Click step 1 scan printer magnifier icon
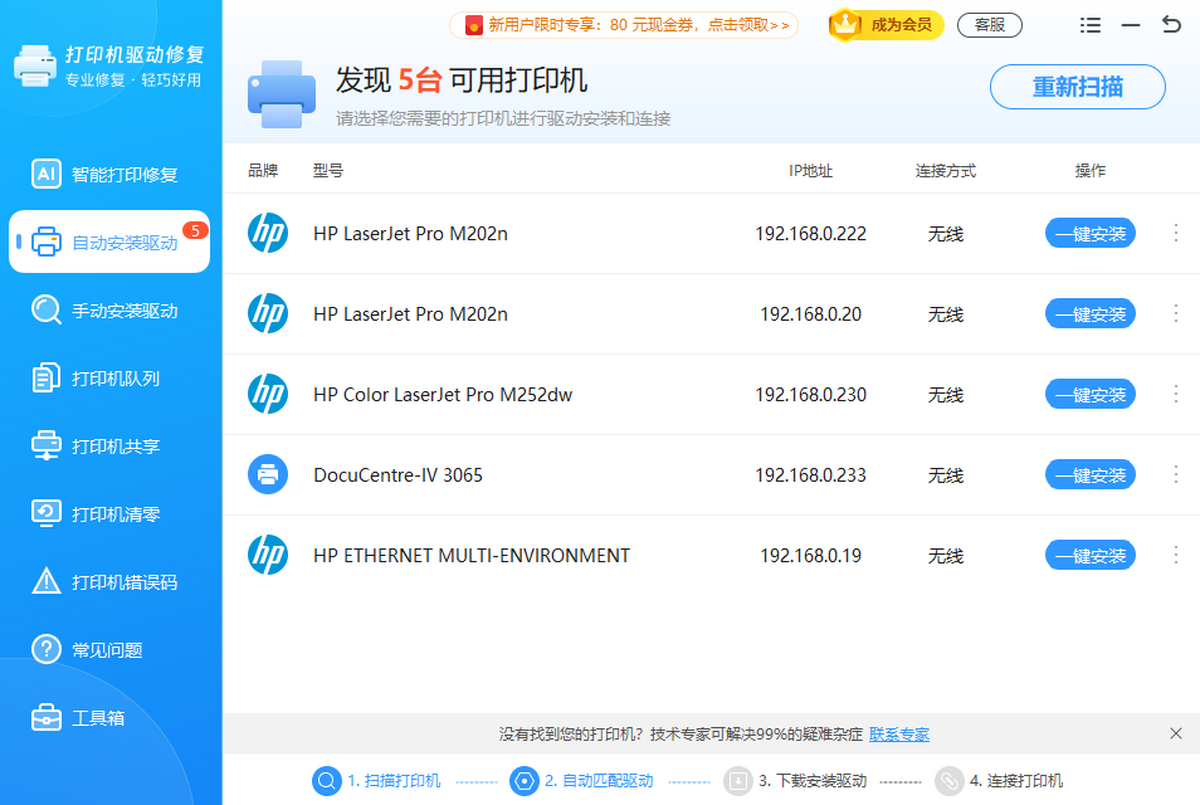1200x805 pixels. 326,780
